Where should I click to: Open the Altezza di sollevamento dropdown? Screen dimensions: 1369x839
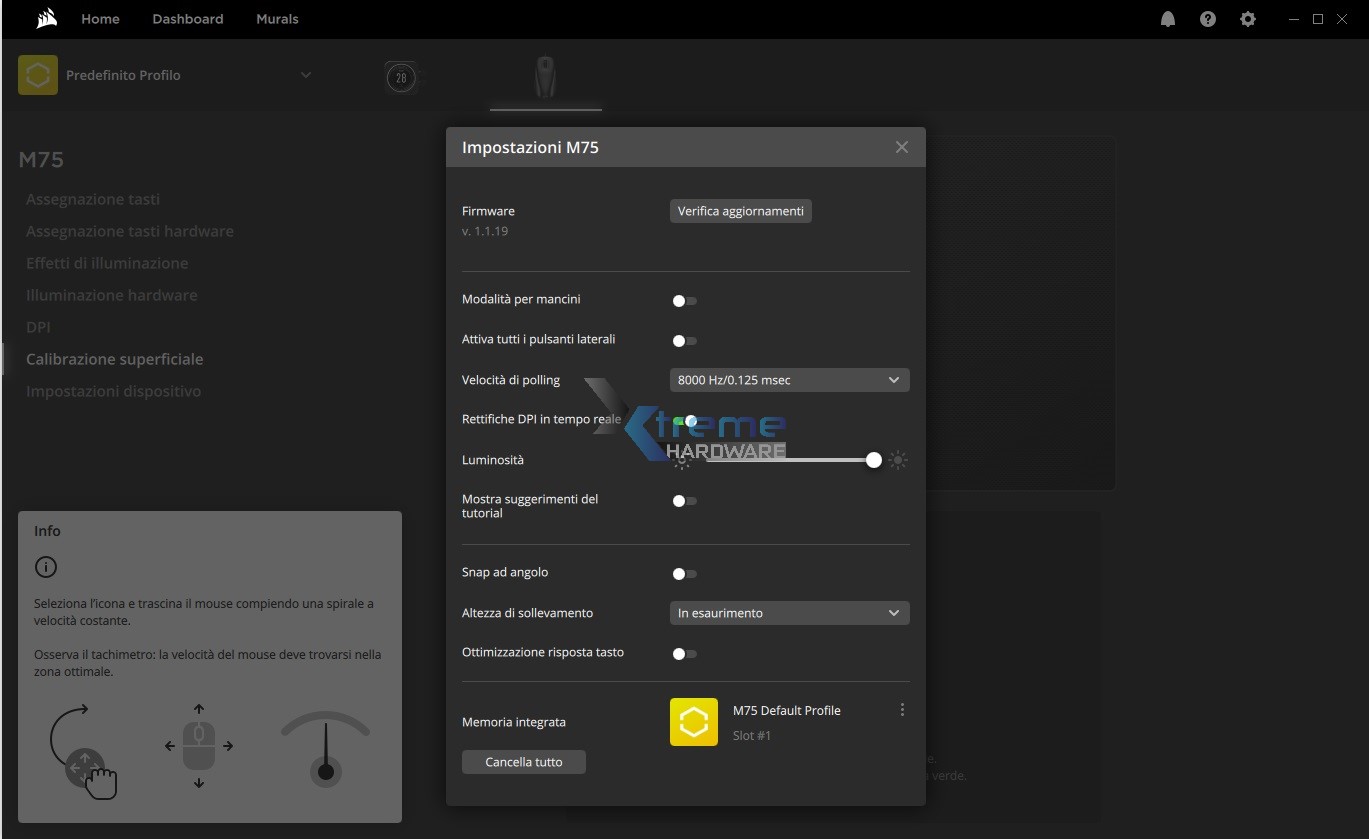789,613
